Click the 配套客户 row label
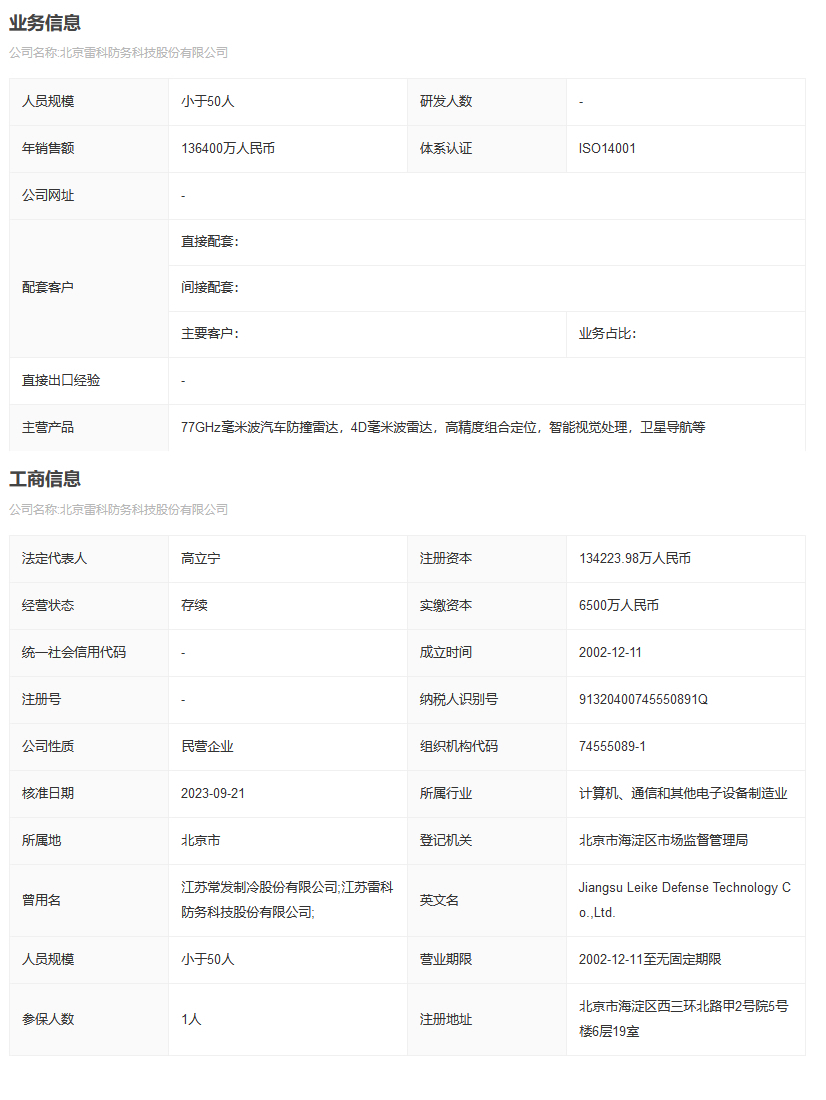 point(48,288)
